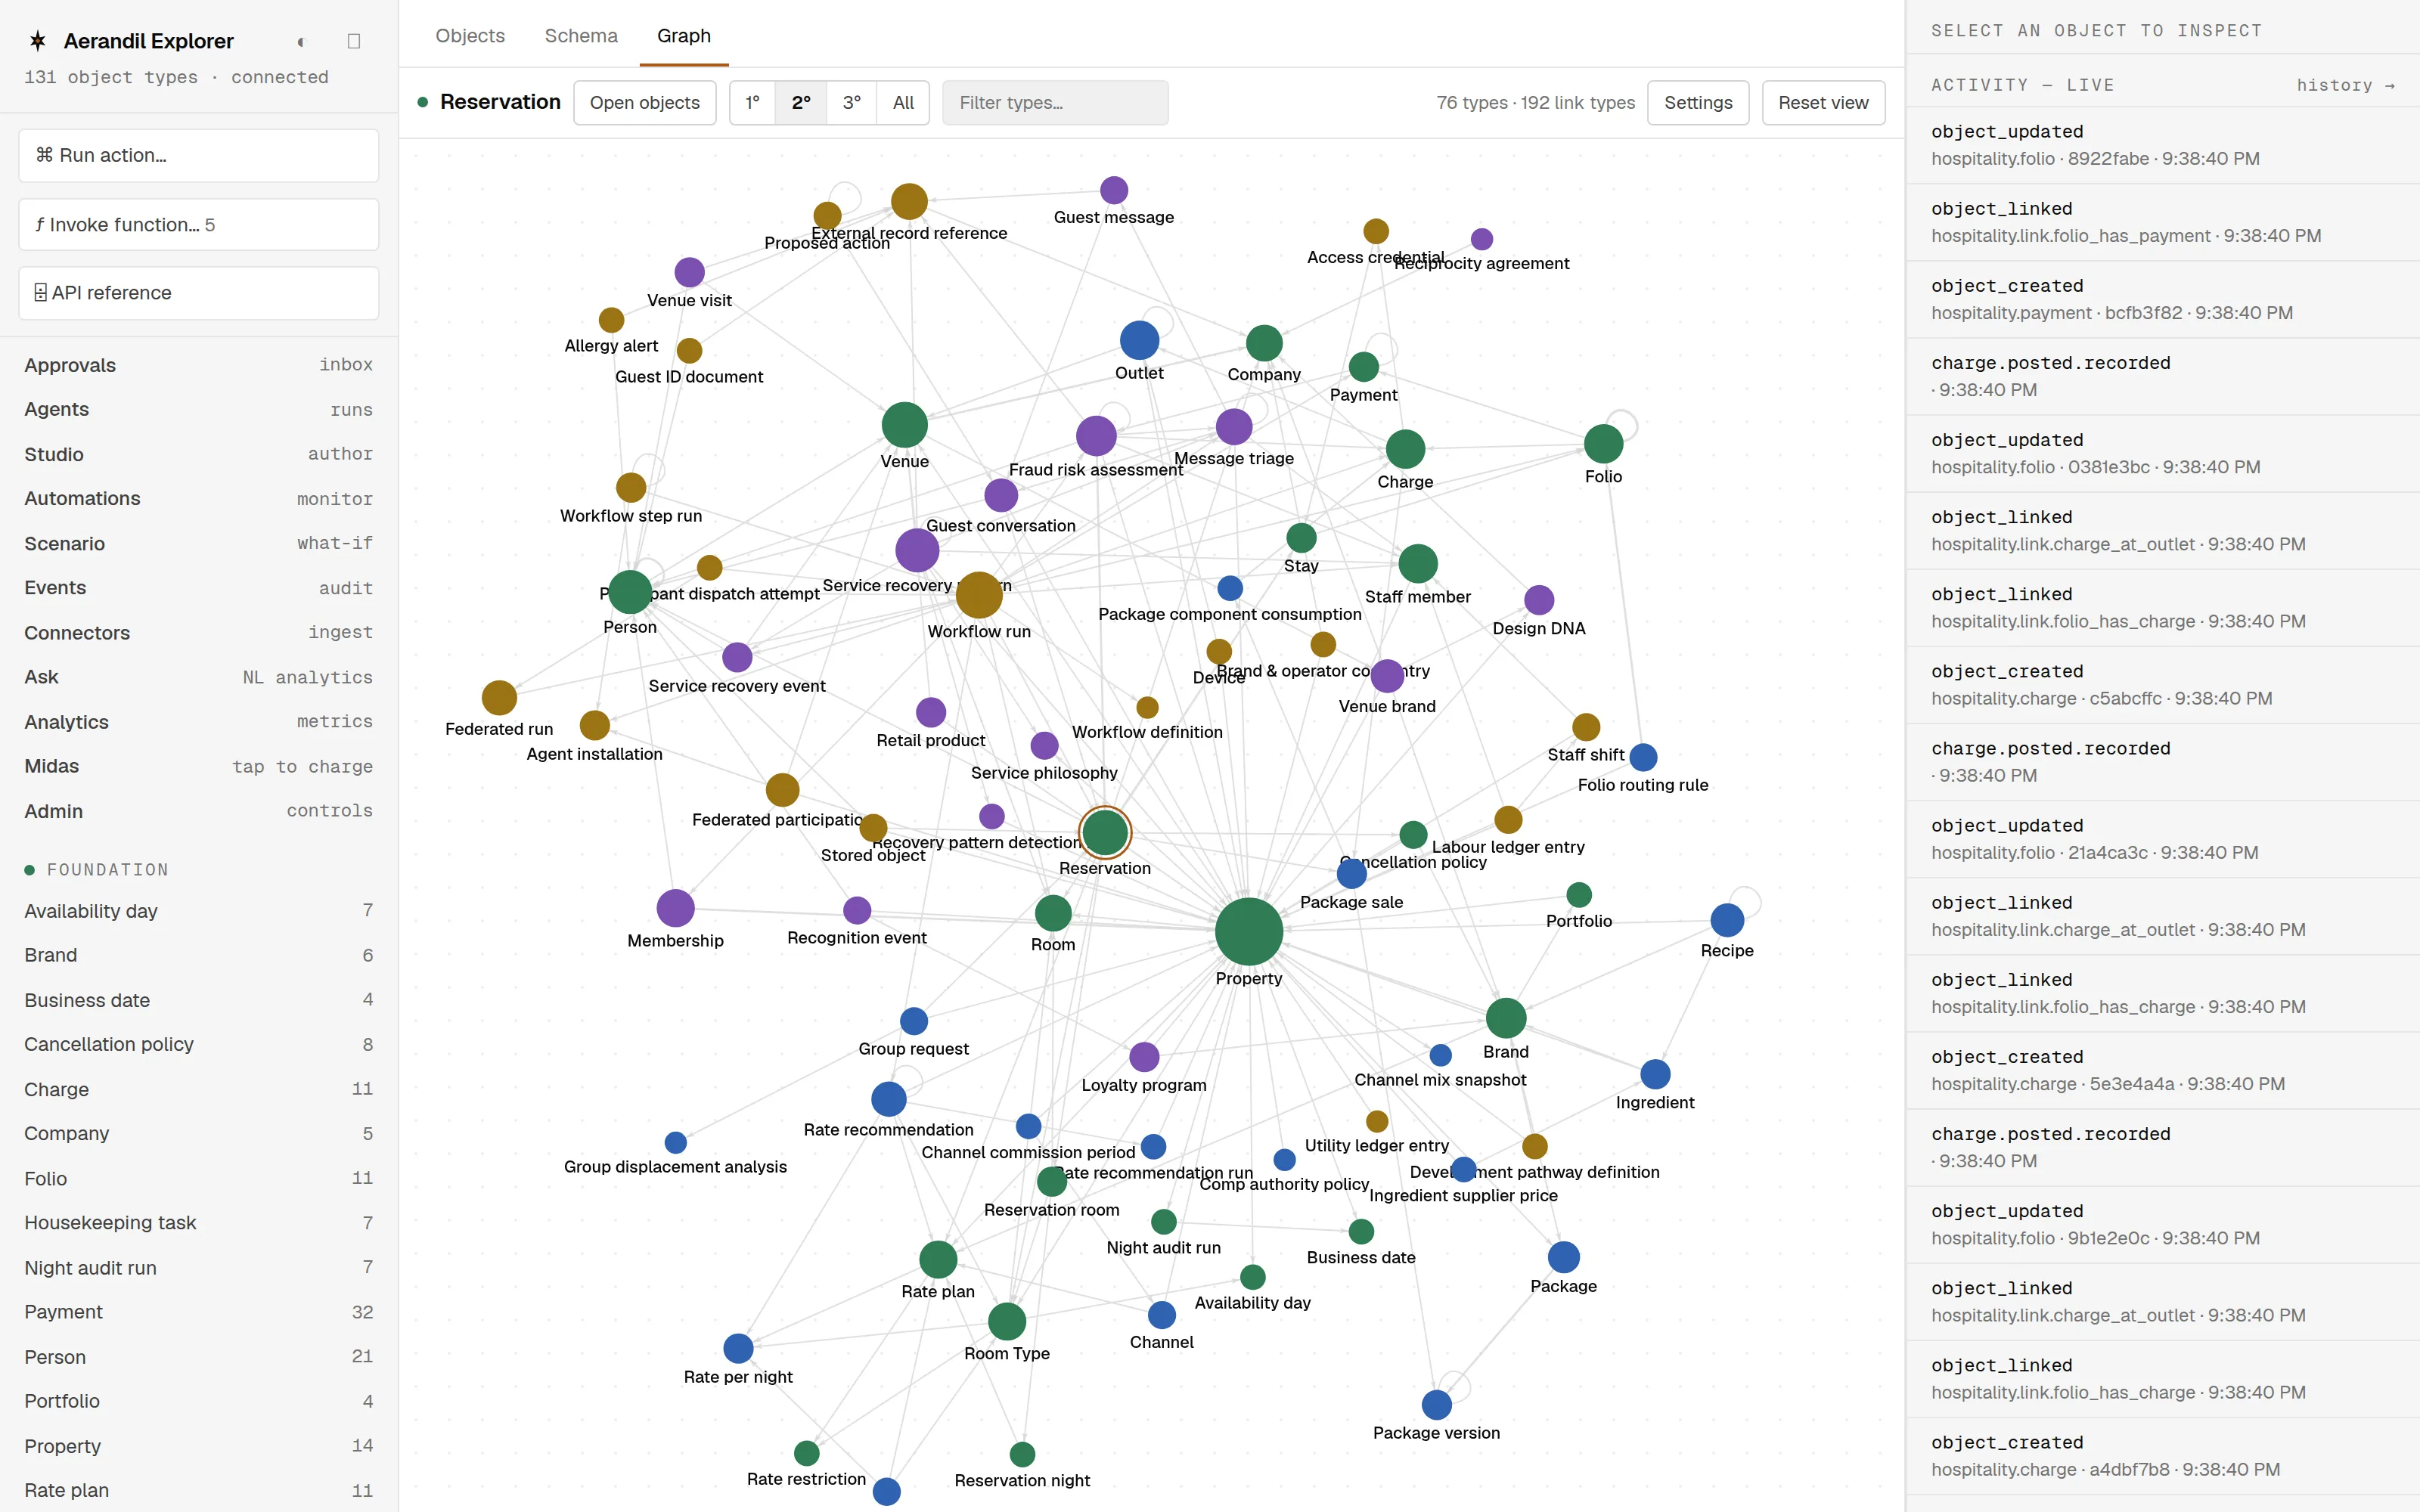Click the square panel icon next to Aerandil Explorer

pos(353,41)
